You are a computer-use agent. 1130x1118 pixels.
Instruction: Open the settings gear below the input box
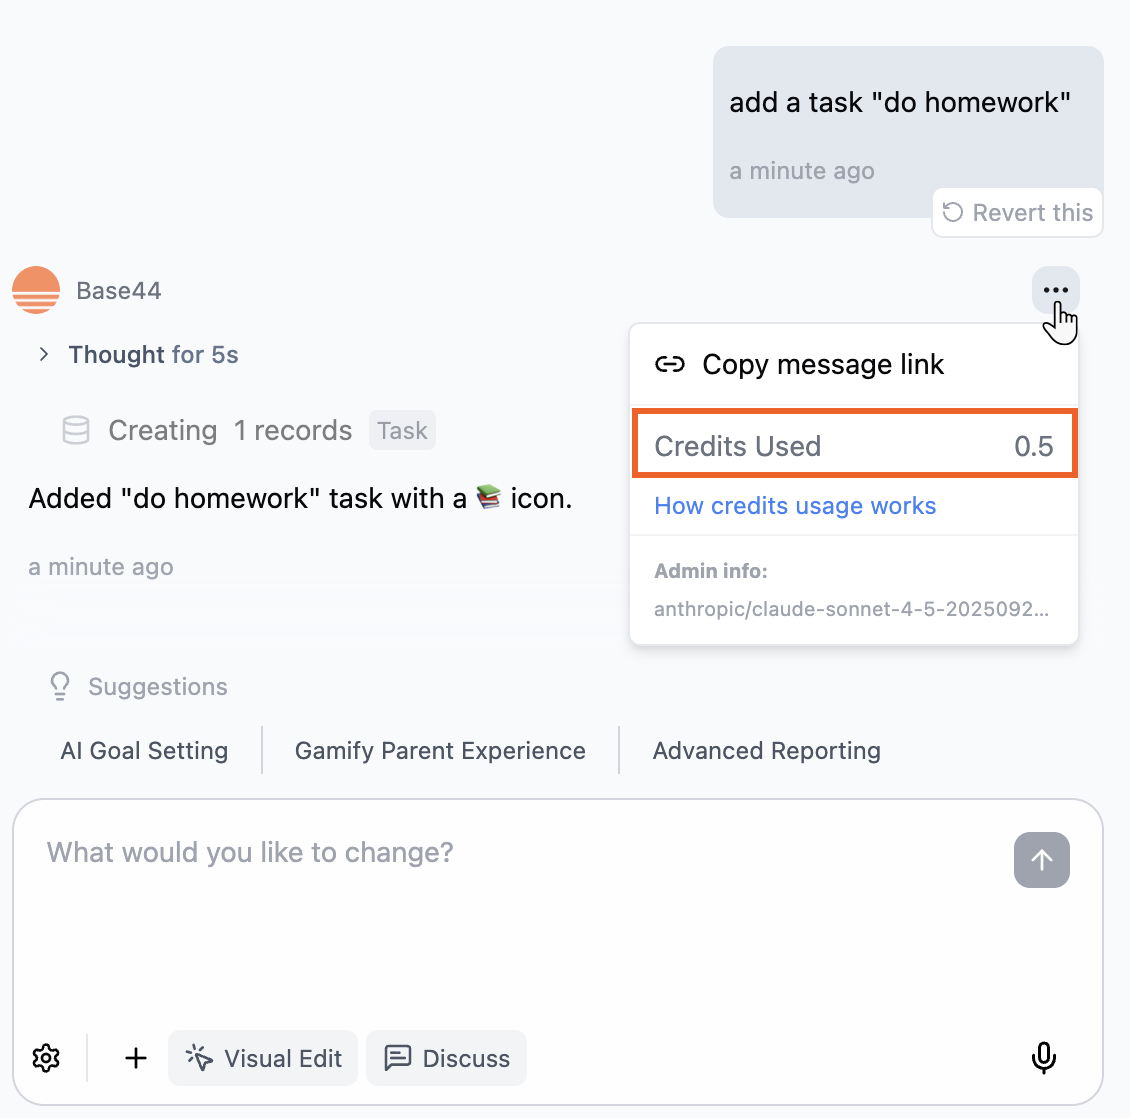[x=46, y=1058]
